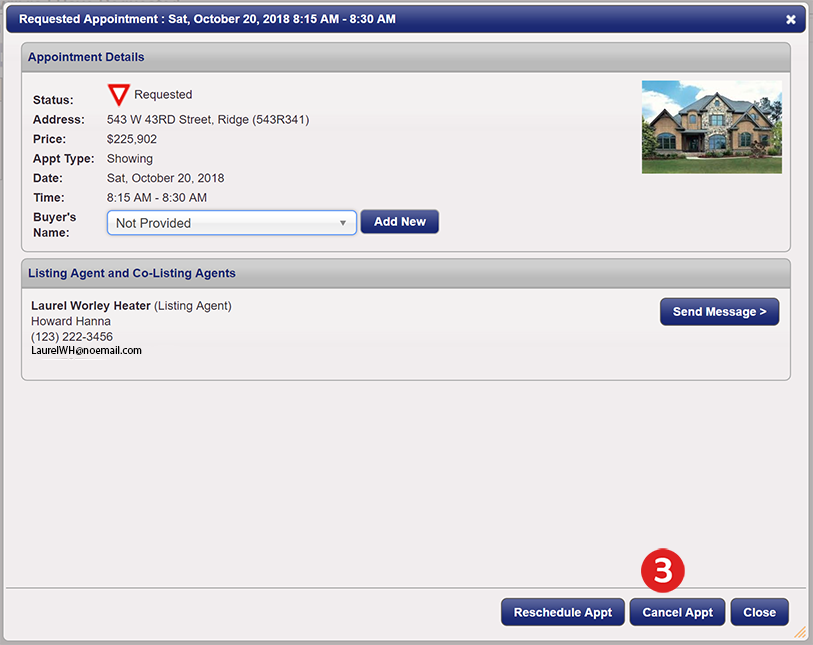813x645 pixels.
Task: Click the Add New buyer button
Action: 399,222
